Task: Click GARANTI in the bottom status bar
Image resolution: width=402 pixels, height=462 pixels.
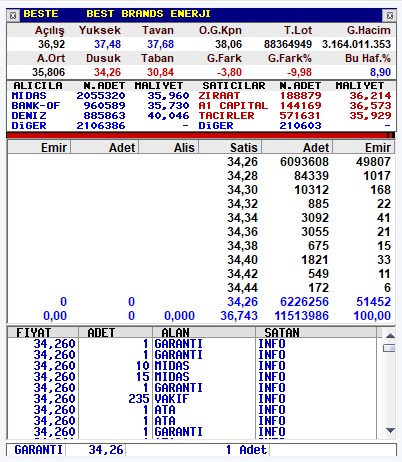Action: coord(38,450)
